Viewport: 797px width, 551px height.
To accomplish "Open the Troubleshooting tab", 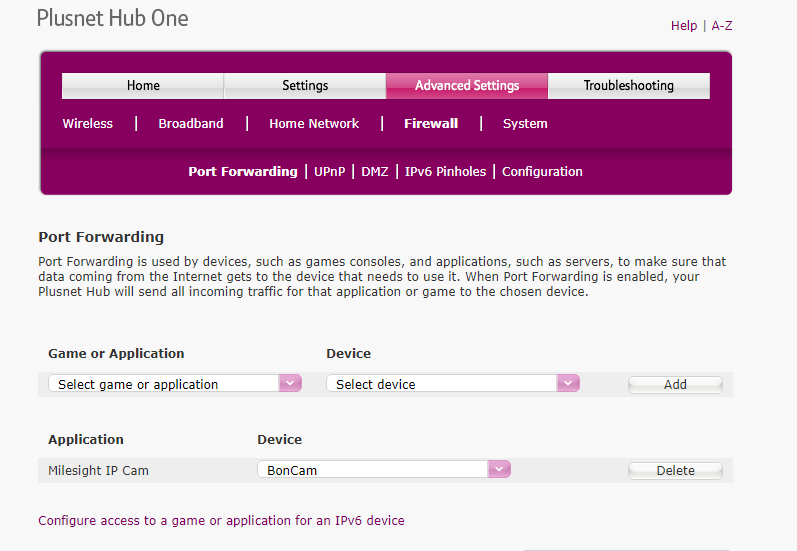I will pyautogui.click(x=628, y=86).
